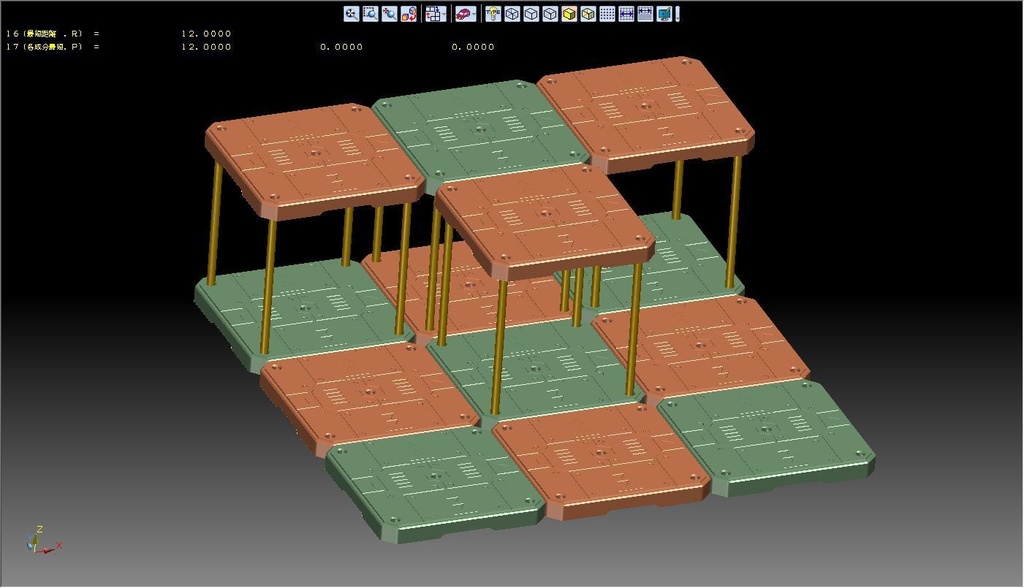
Task: Click the row 17 label ending with 'P) ='
Action: click(x=53, y=46)
